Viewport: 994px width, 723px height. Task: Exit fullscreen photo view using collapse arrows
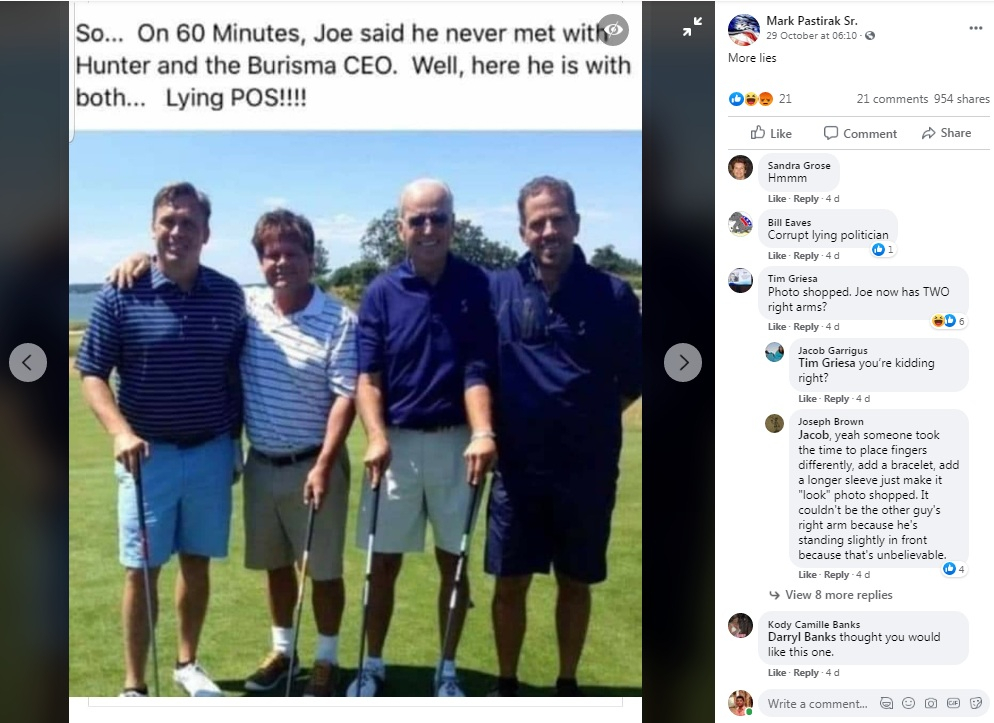pos(692,29)
